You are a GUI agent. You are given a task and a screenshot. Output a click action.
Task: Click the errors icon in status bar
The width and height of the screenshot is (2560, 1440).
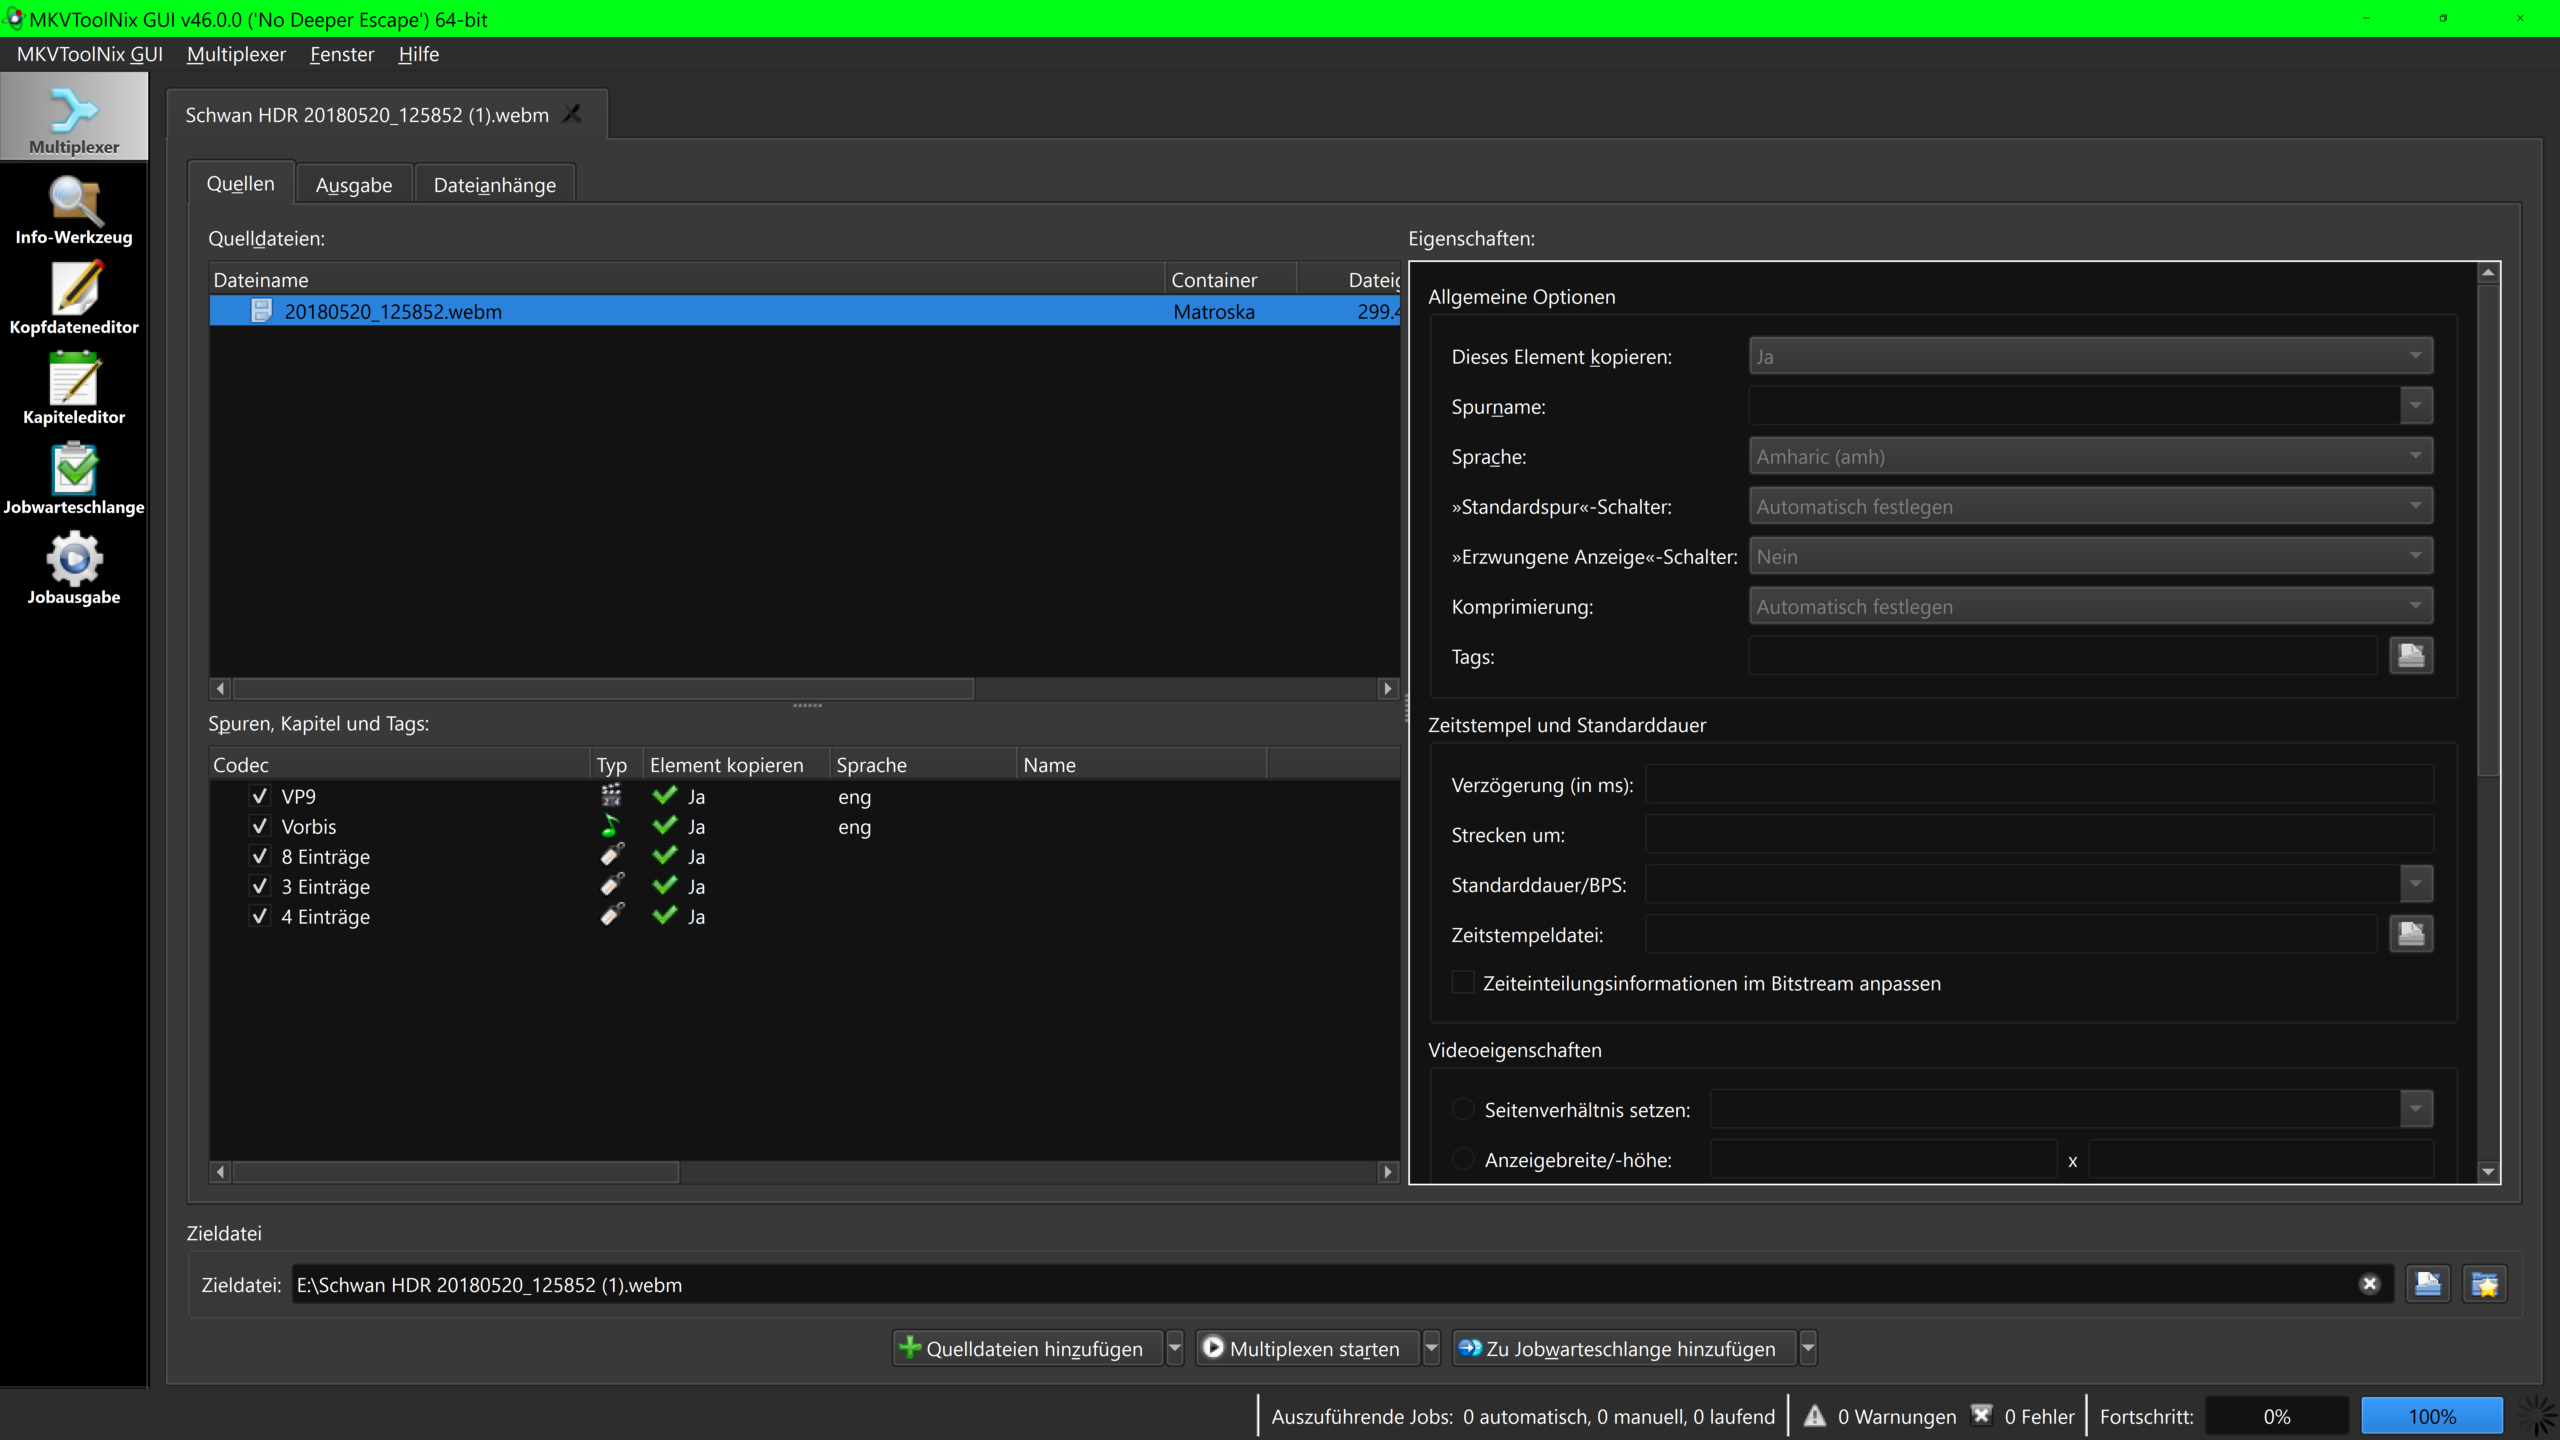(1981, 1416)
